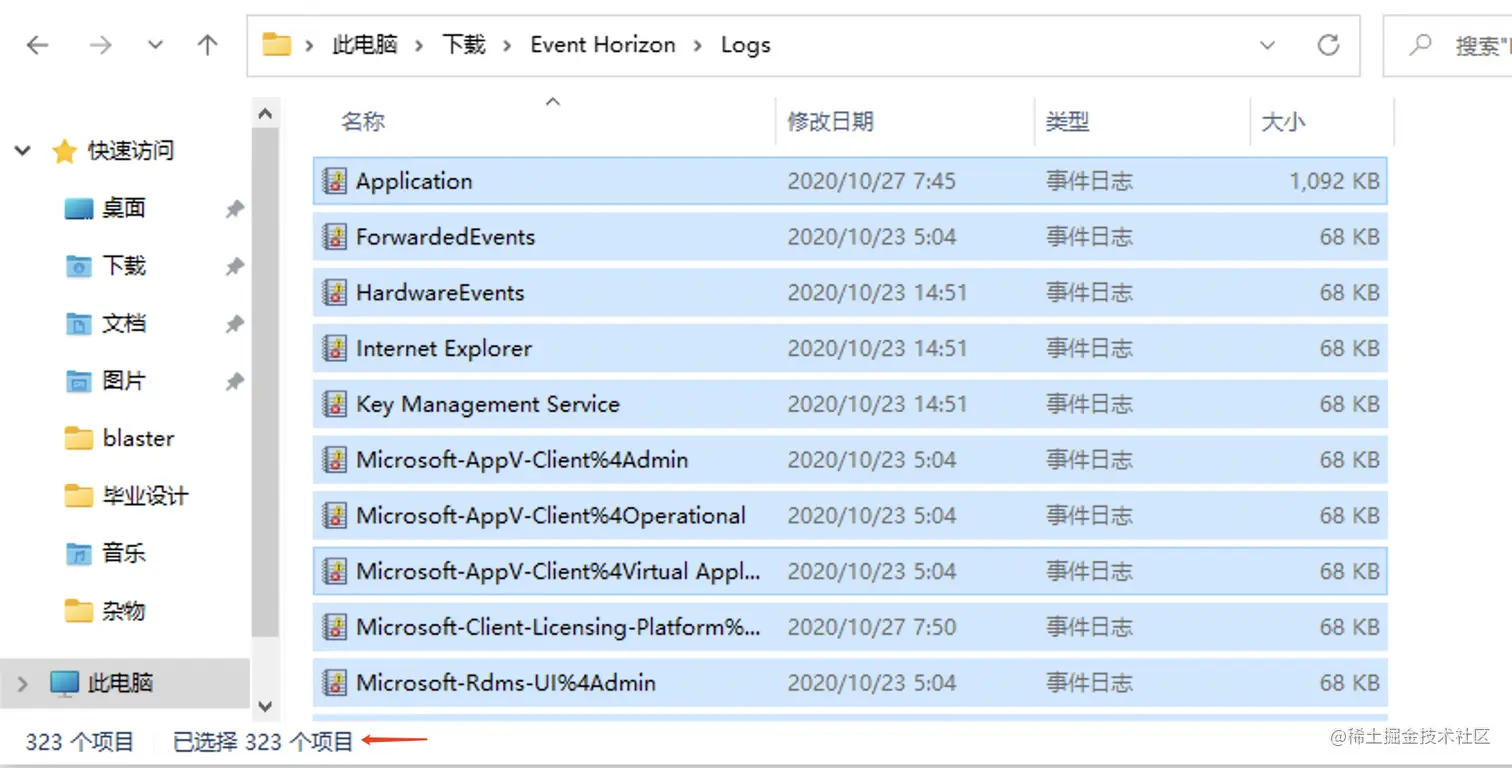Deselect the HardwareEvents file

440,292
